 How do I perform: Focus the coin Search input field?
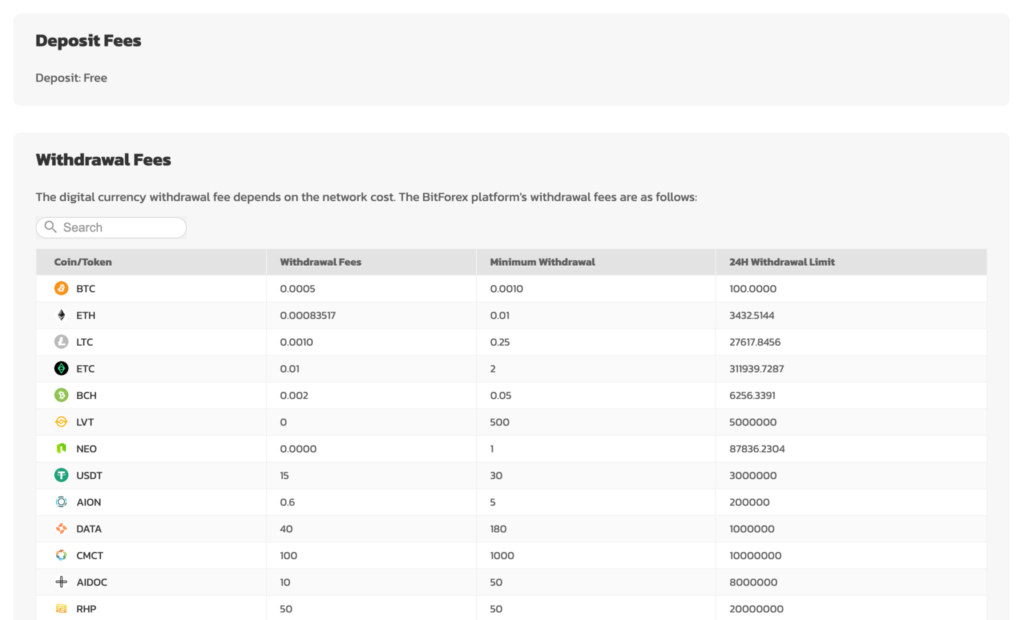click(120, 228)
